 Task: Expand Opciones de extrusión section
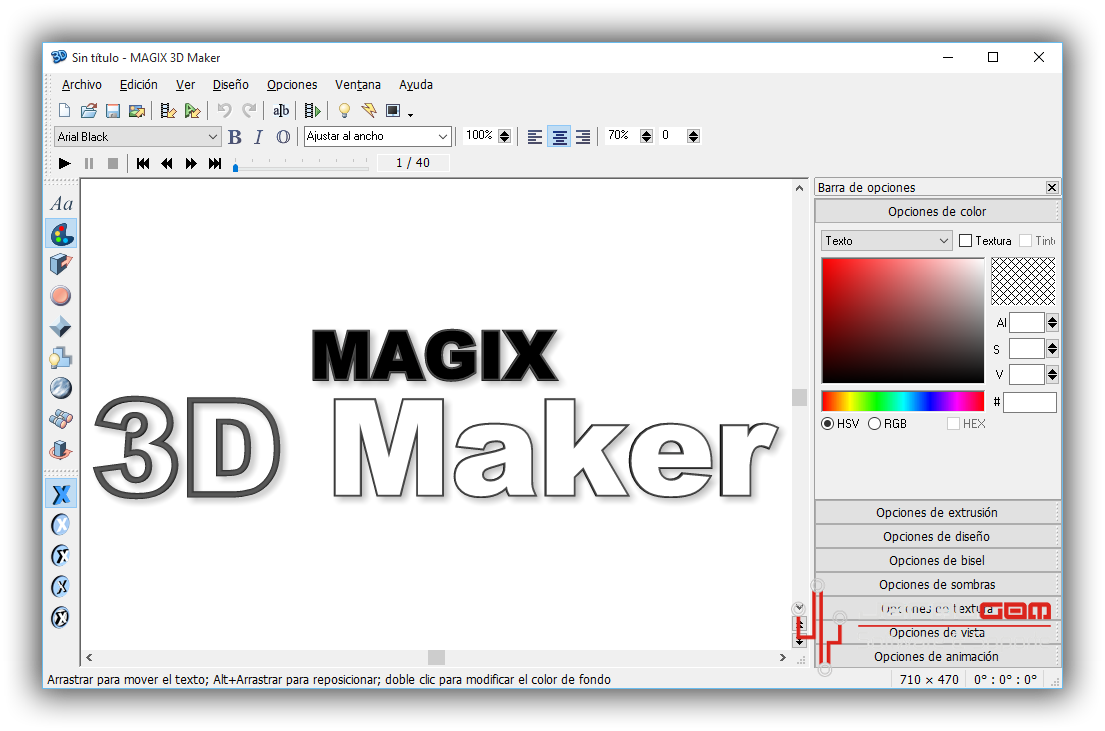937,512
